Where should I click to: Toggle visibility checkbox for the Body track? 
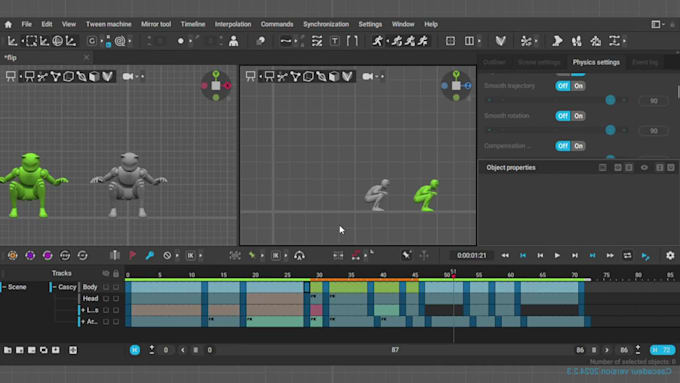(x=106, y=287)
